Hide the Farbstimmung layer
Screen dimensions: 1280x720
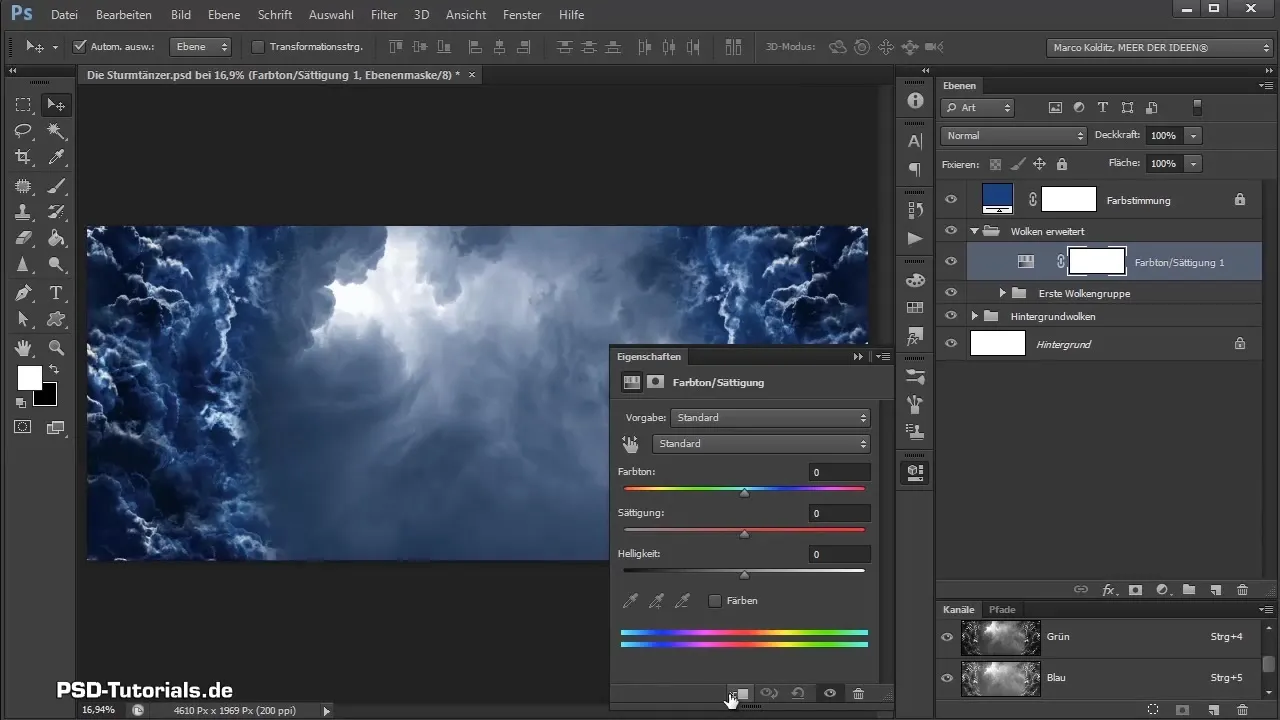(x=951, y=200)
